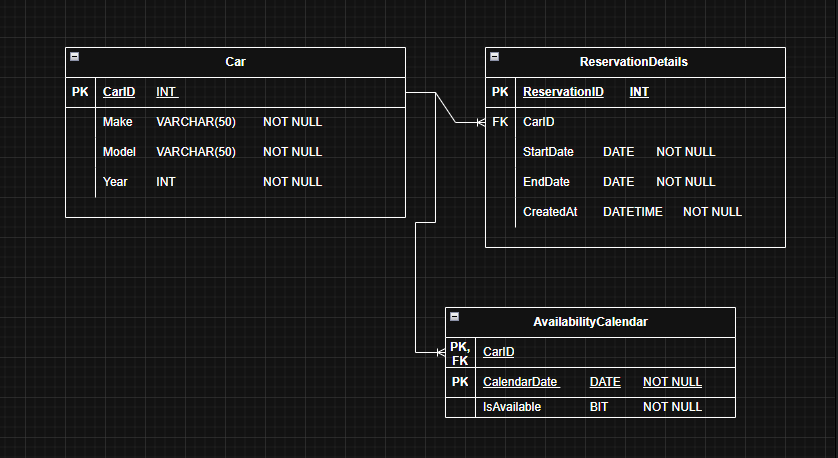Select the StartDate field
The width and height of the screenshot is (838, 458).
[548, 152]
